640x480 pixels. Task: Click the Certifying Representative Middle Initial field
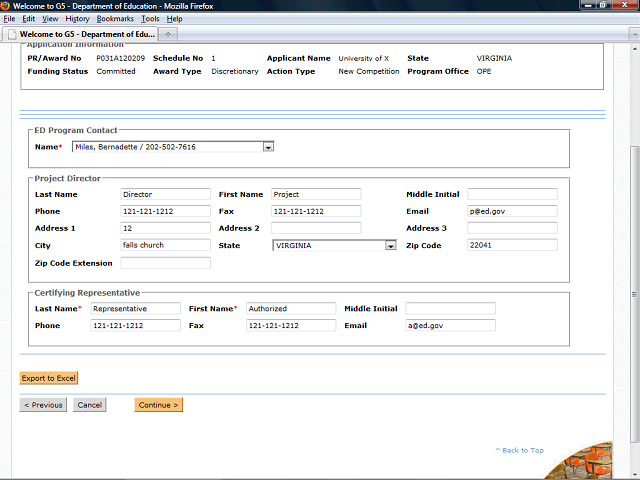(450, 309)
